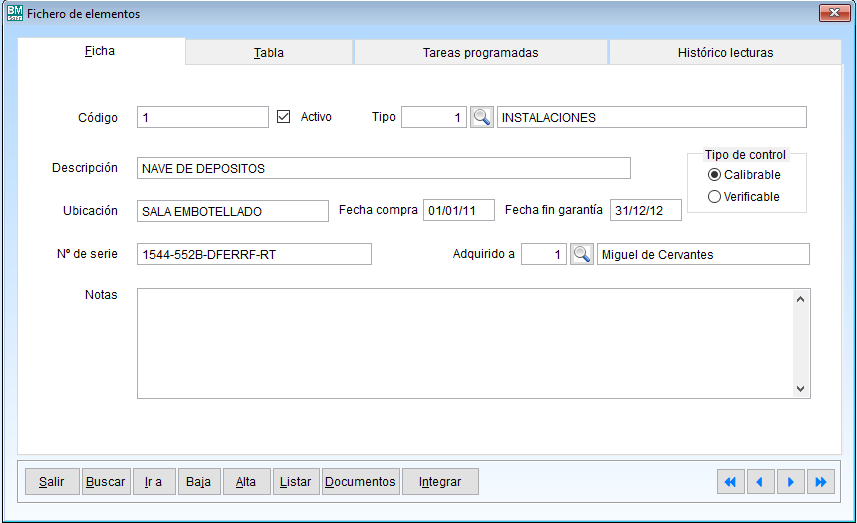Go to the first record

[x=730, y=482]
